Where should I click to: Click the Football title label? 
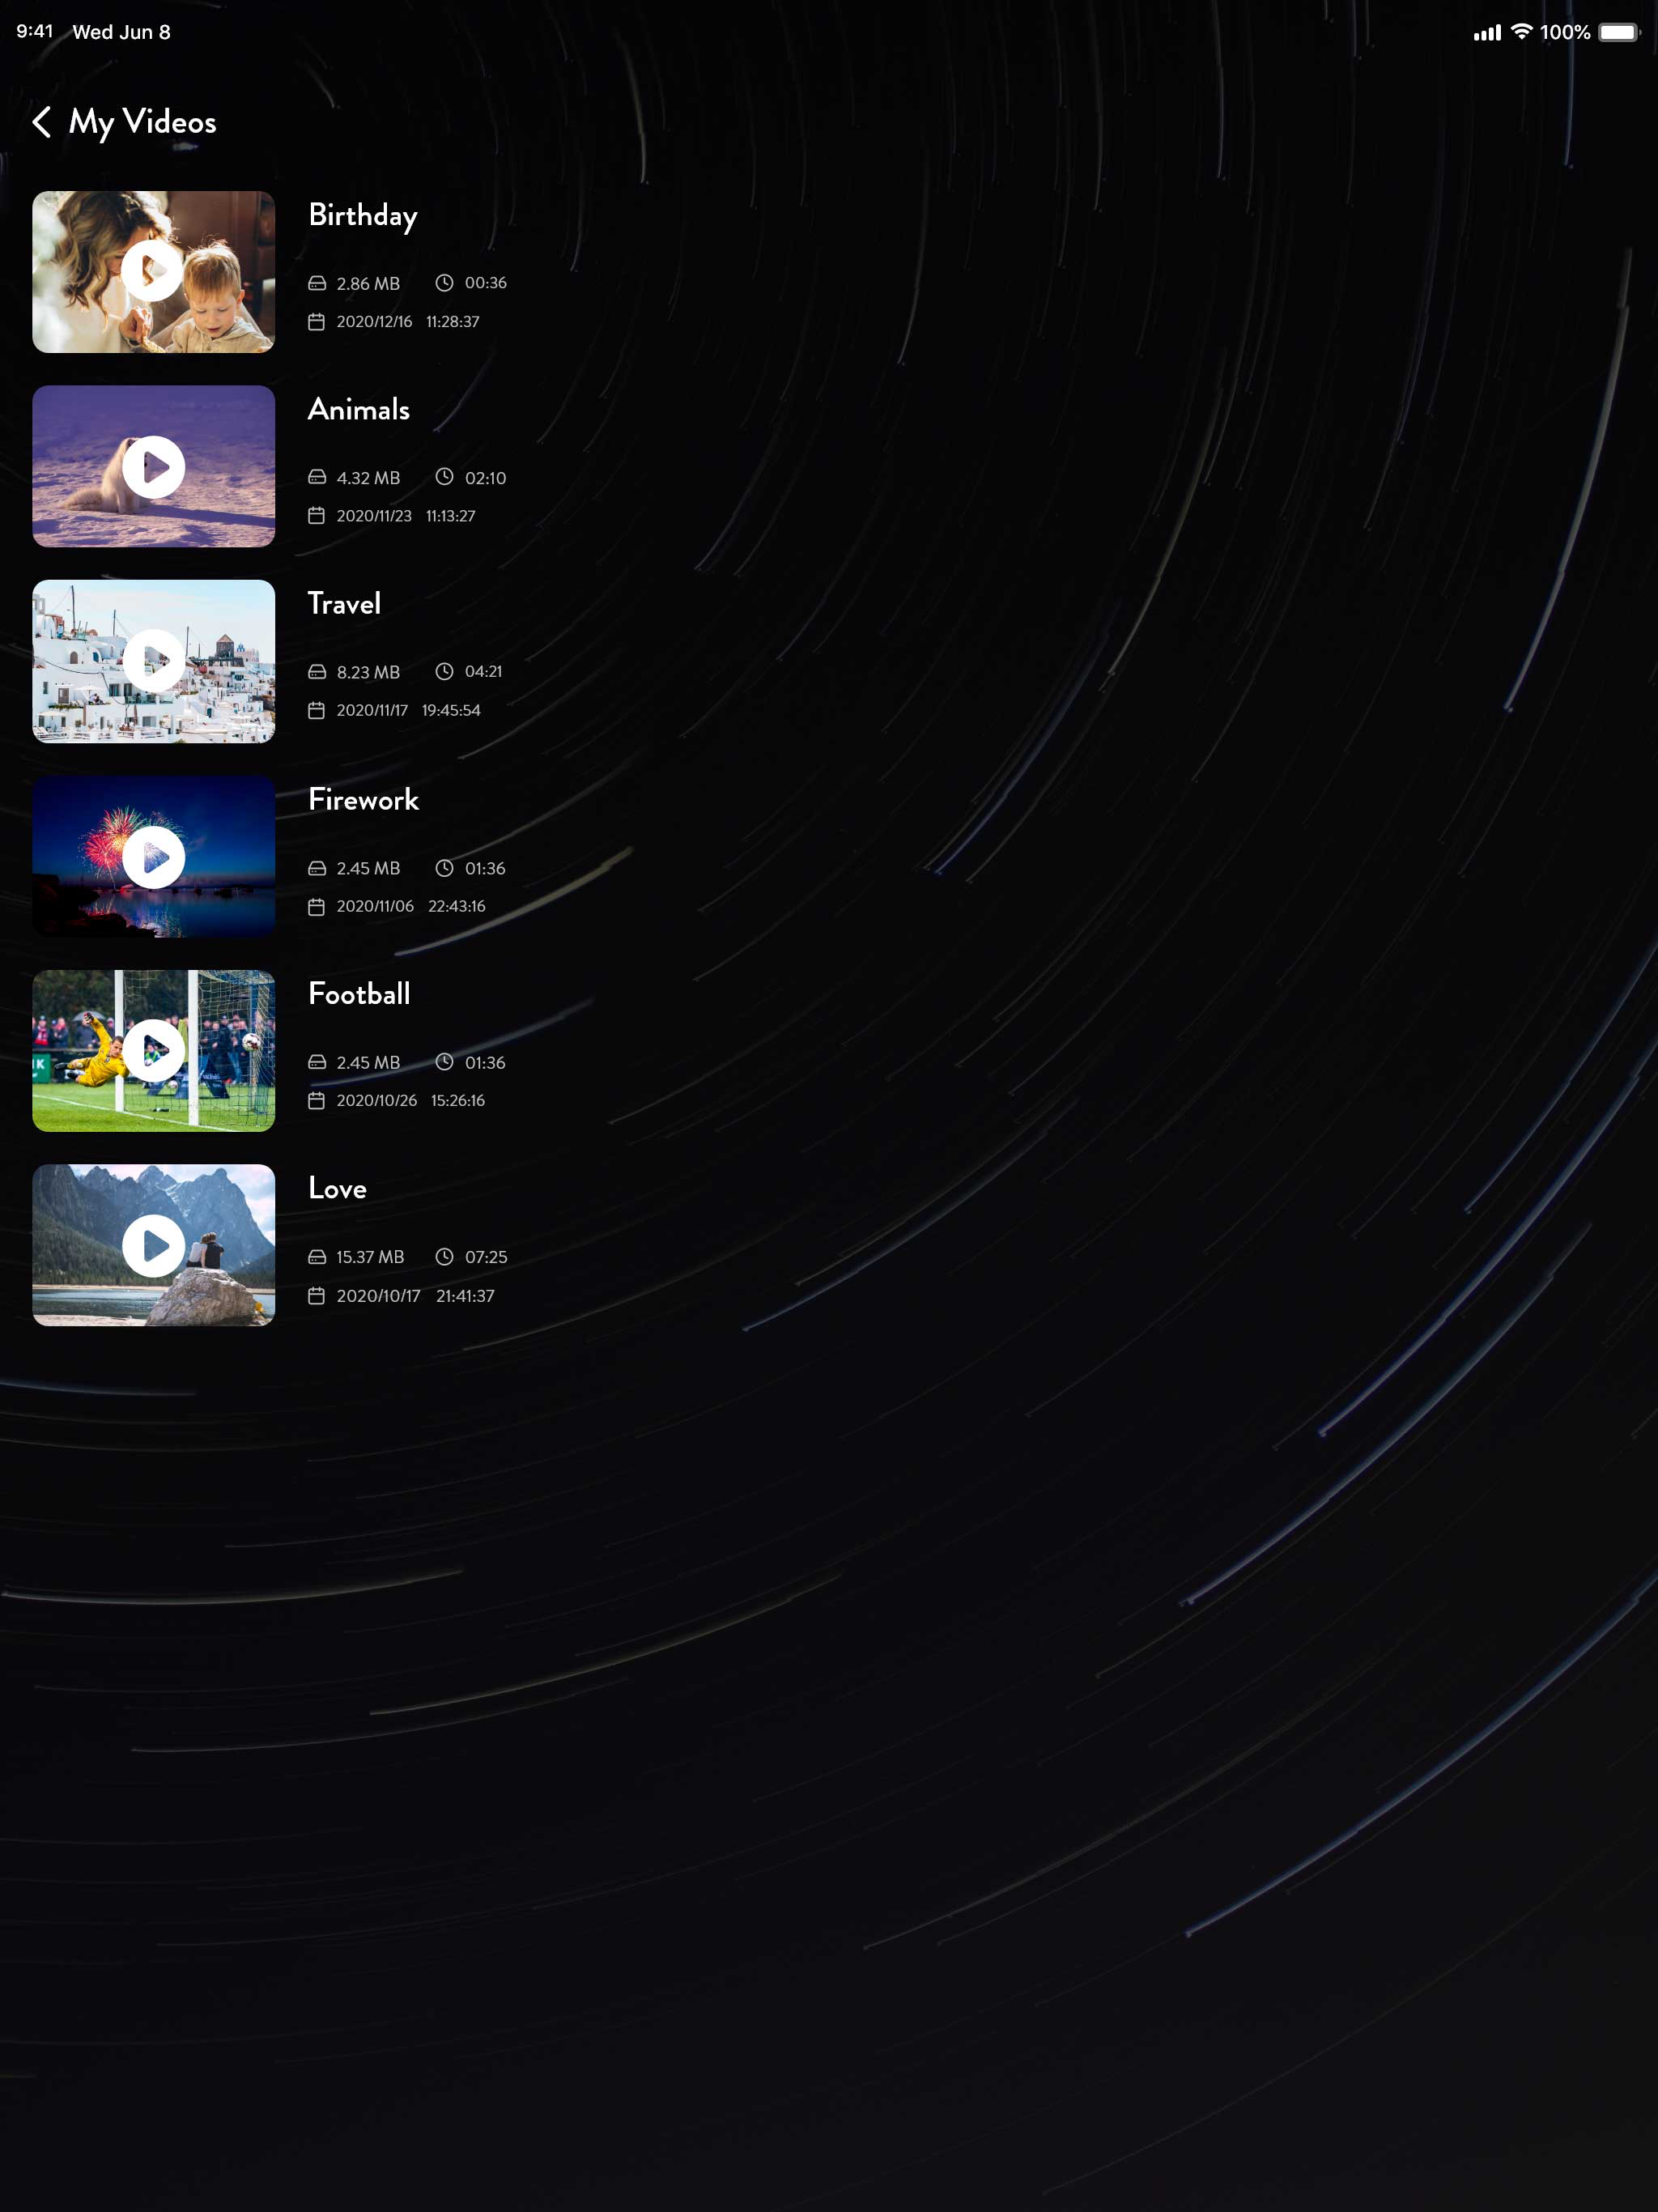[359, 994]
